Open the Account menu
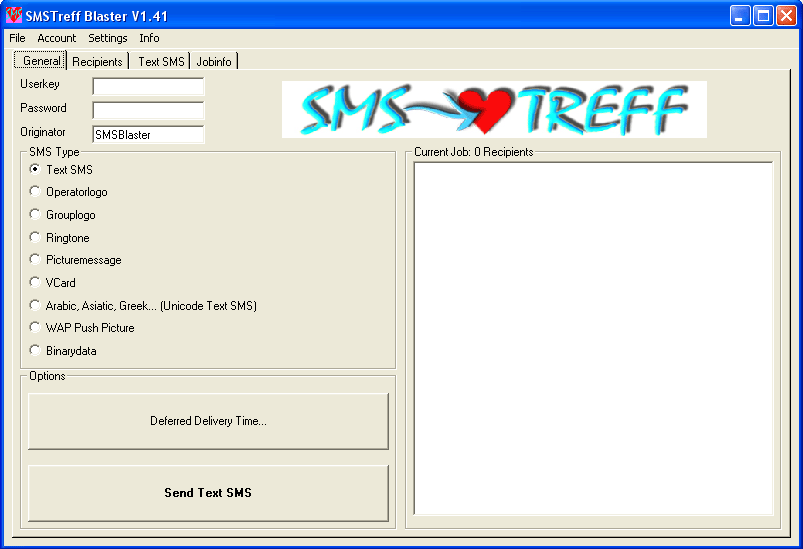 click(x=56, y=38)
